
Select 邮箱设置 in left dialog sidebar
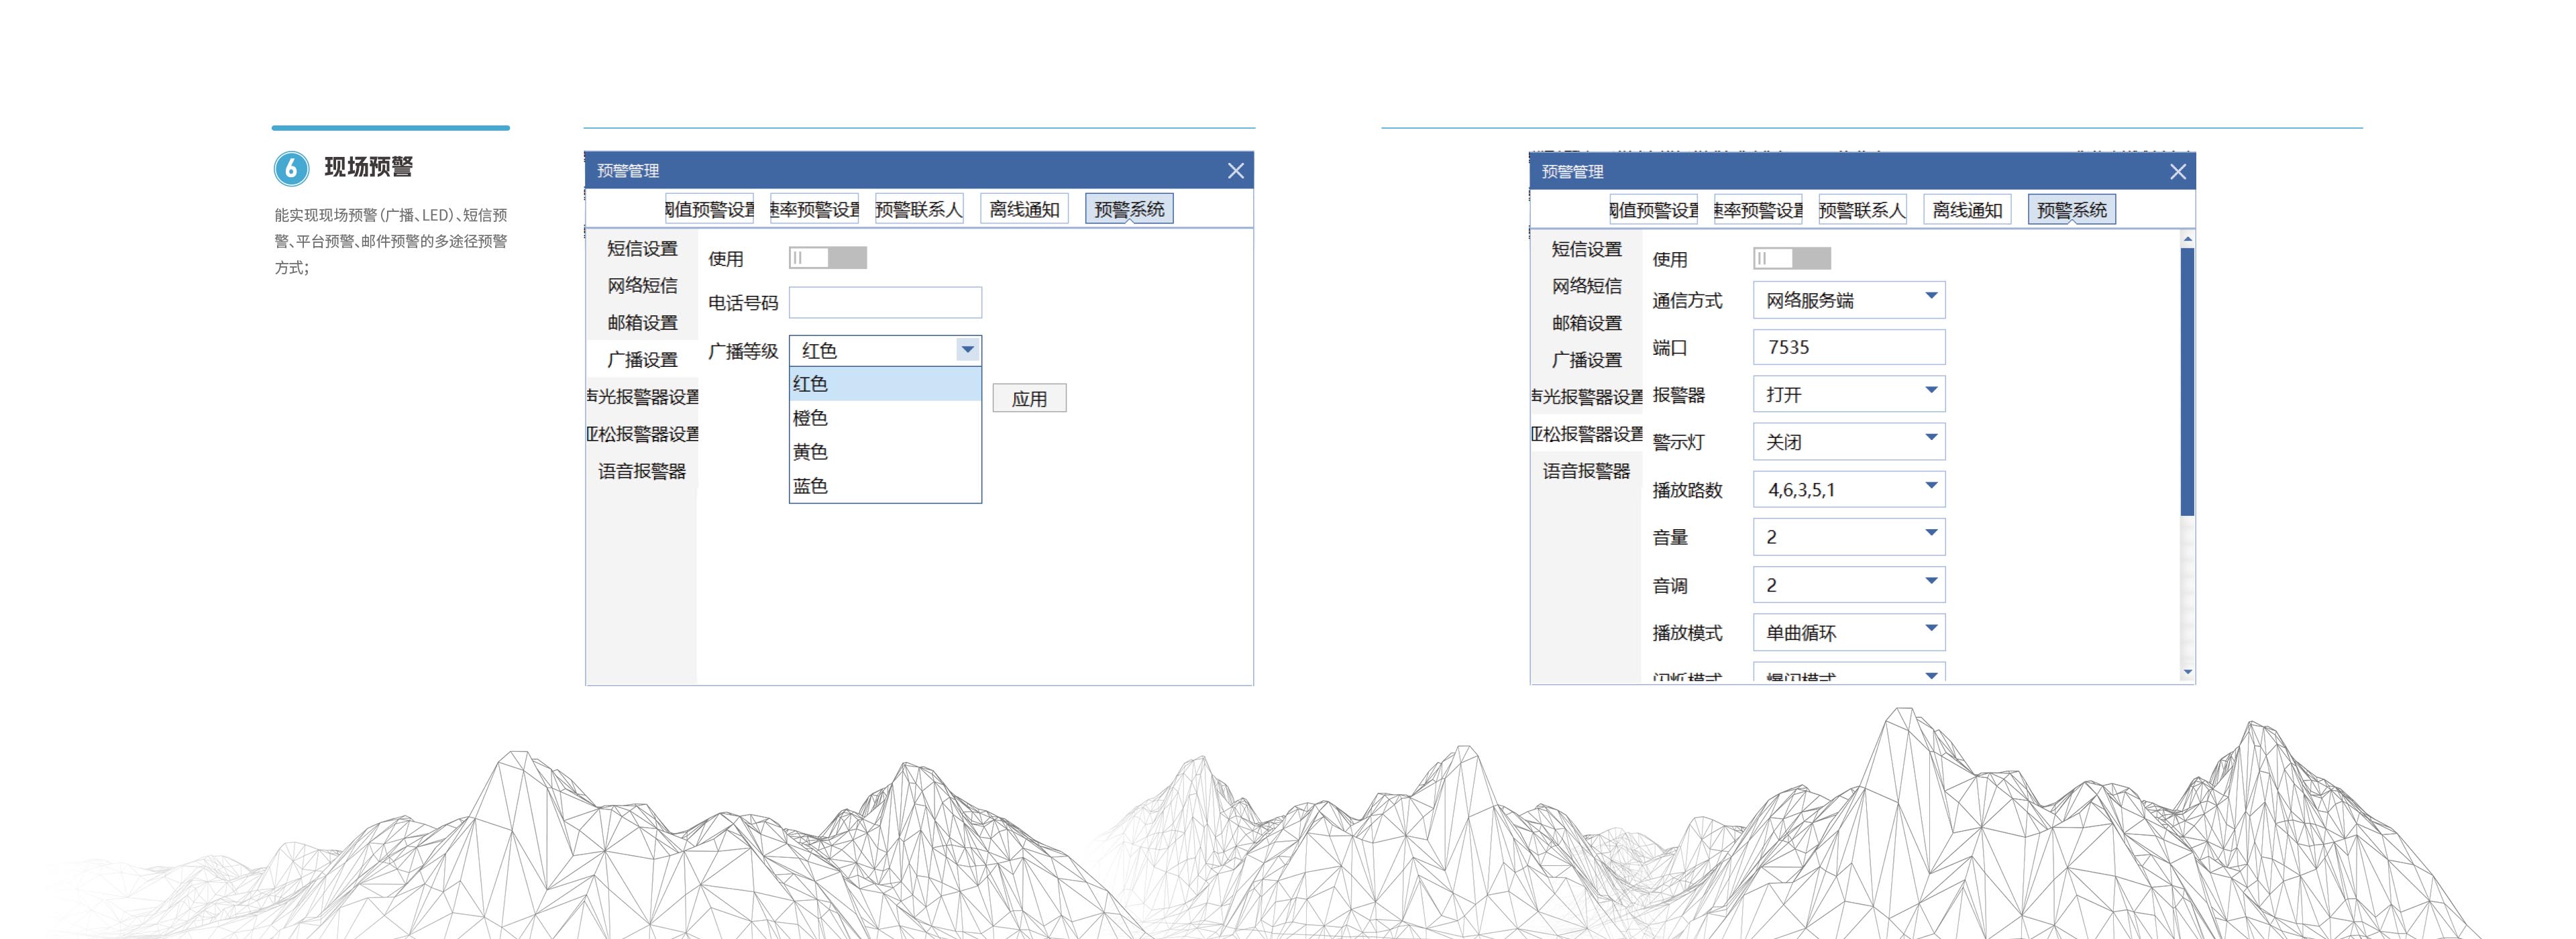[x=642, y=322]
